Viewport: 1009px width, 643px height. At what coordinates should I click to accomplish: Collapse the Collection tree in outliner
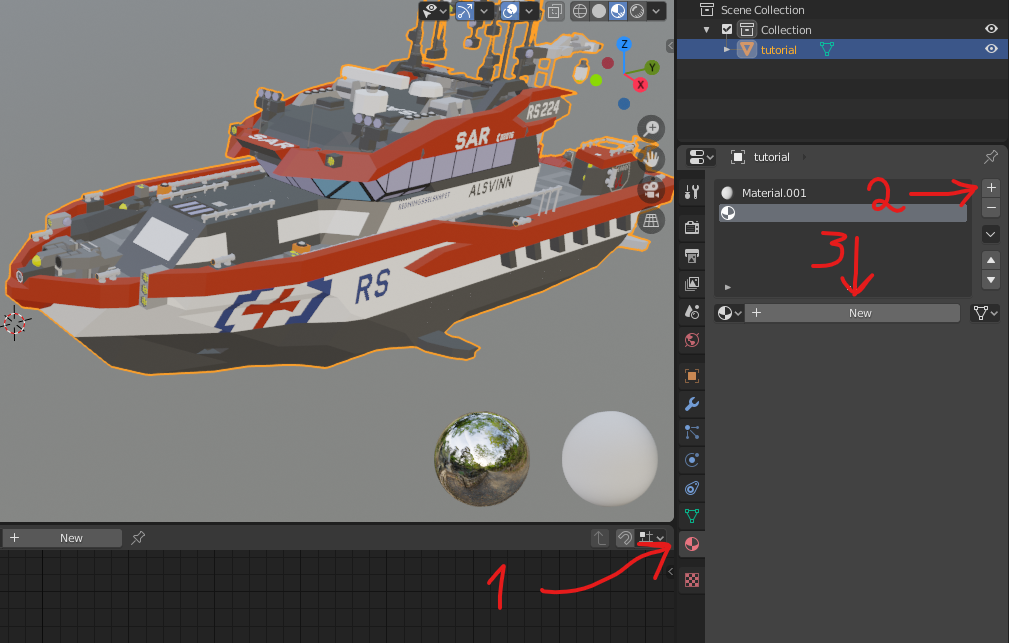click(707, 29)
